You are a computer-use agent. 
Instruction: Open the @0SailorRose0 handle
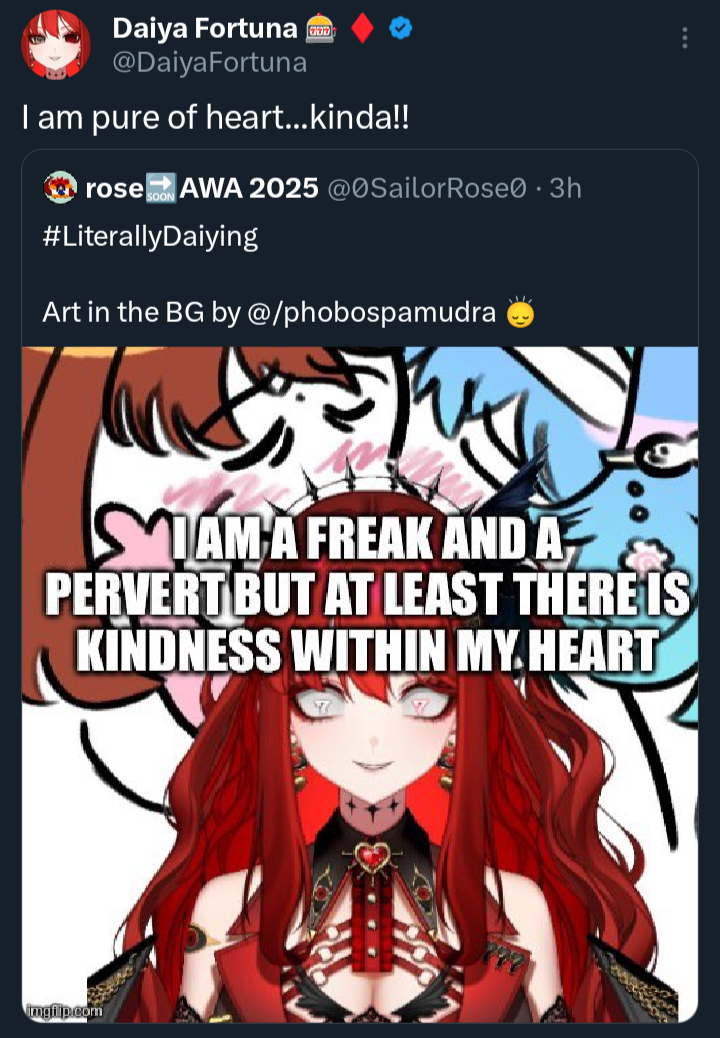click(x=427, y=189)
